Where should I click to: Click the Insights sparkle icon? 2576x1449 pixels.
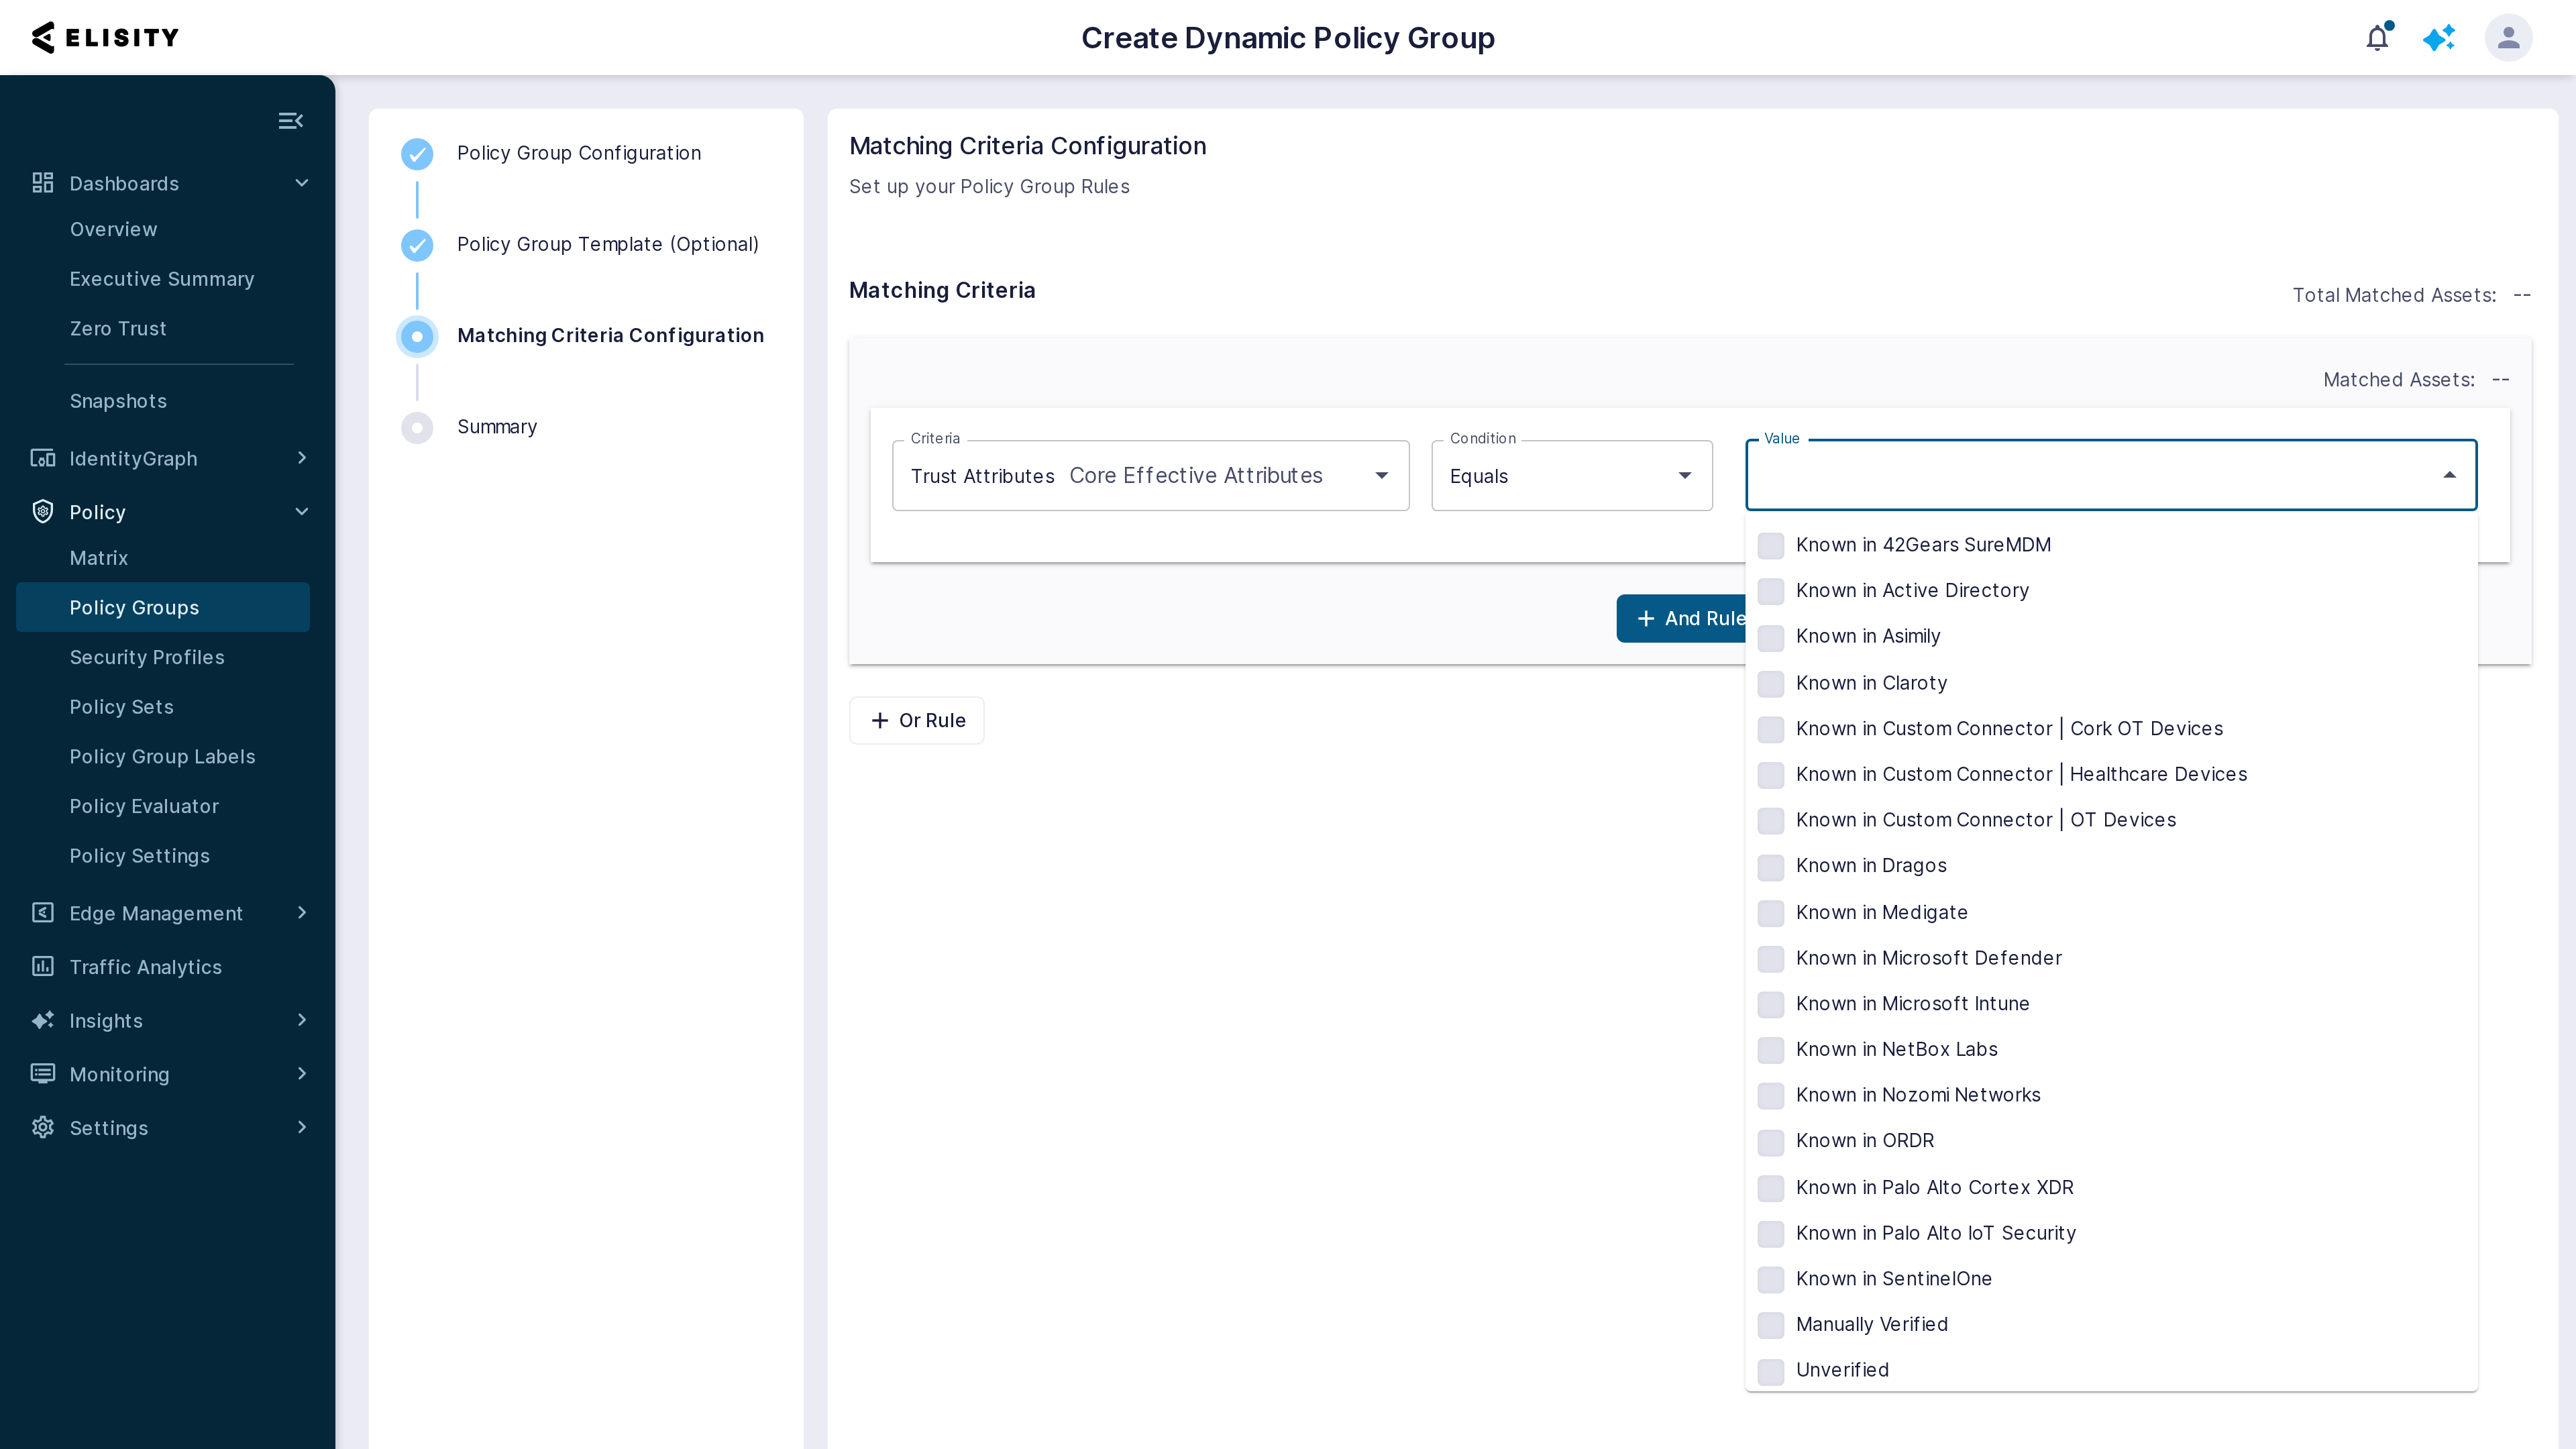tap(42, 1020)
